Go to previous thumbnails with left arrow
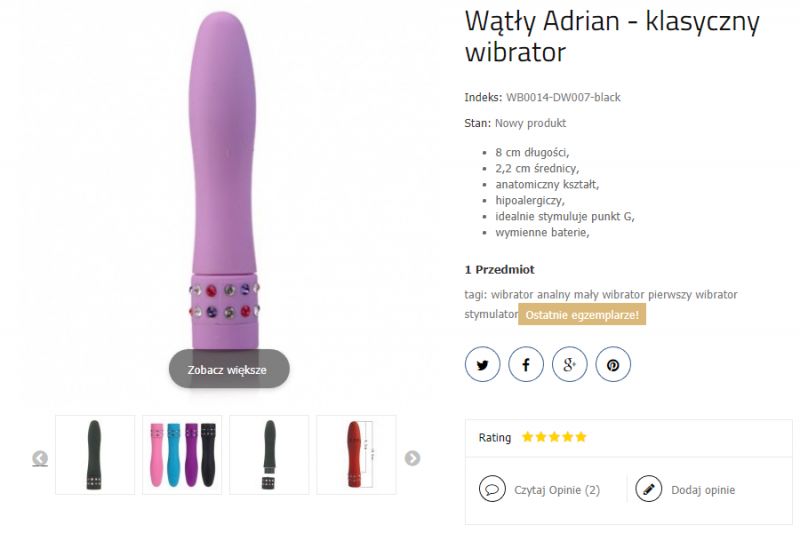This screenshot has height=533, width=800. click(40, 459)
